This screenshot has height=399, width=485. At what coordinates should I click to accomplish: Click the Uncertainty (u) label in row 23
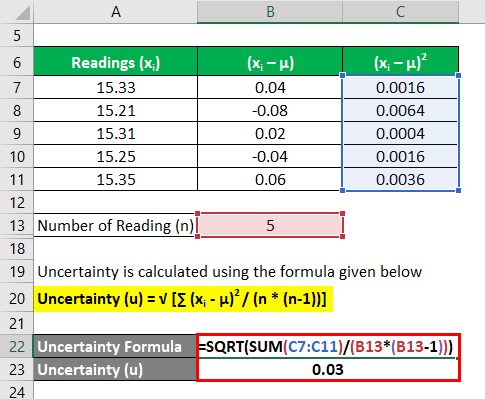pyautogui.click(x=115, y=369)
